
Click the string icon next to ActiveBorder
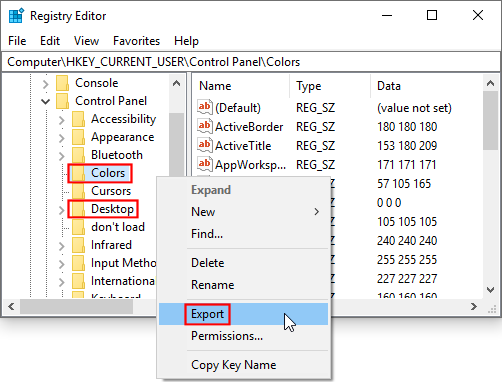pos(205,126)
